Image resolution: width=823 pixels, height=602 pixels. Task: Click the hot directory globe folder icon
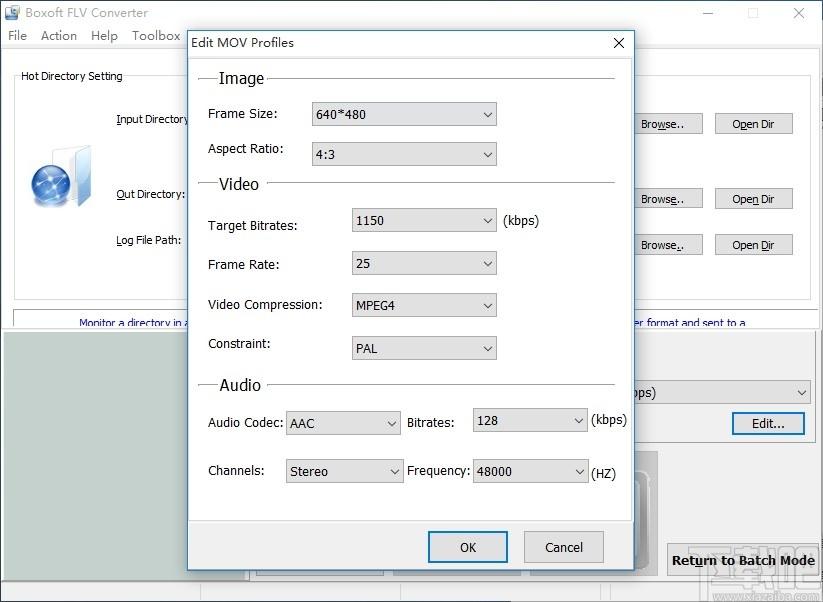[x=60, y=176]
